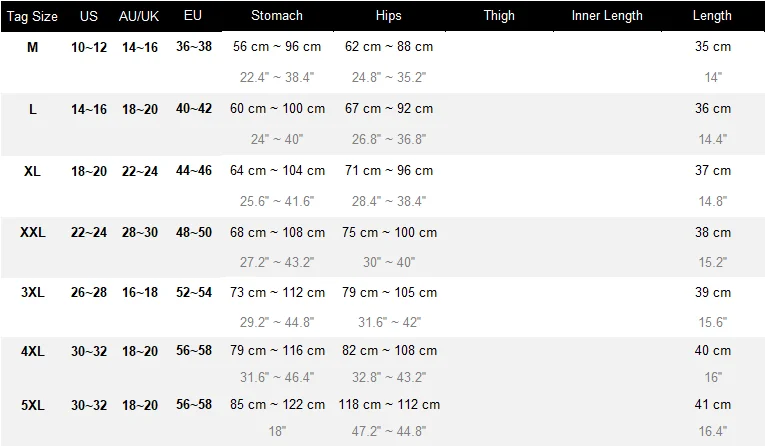Select the Inner Length header
765x446 pixels.
pos(607,16)
